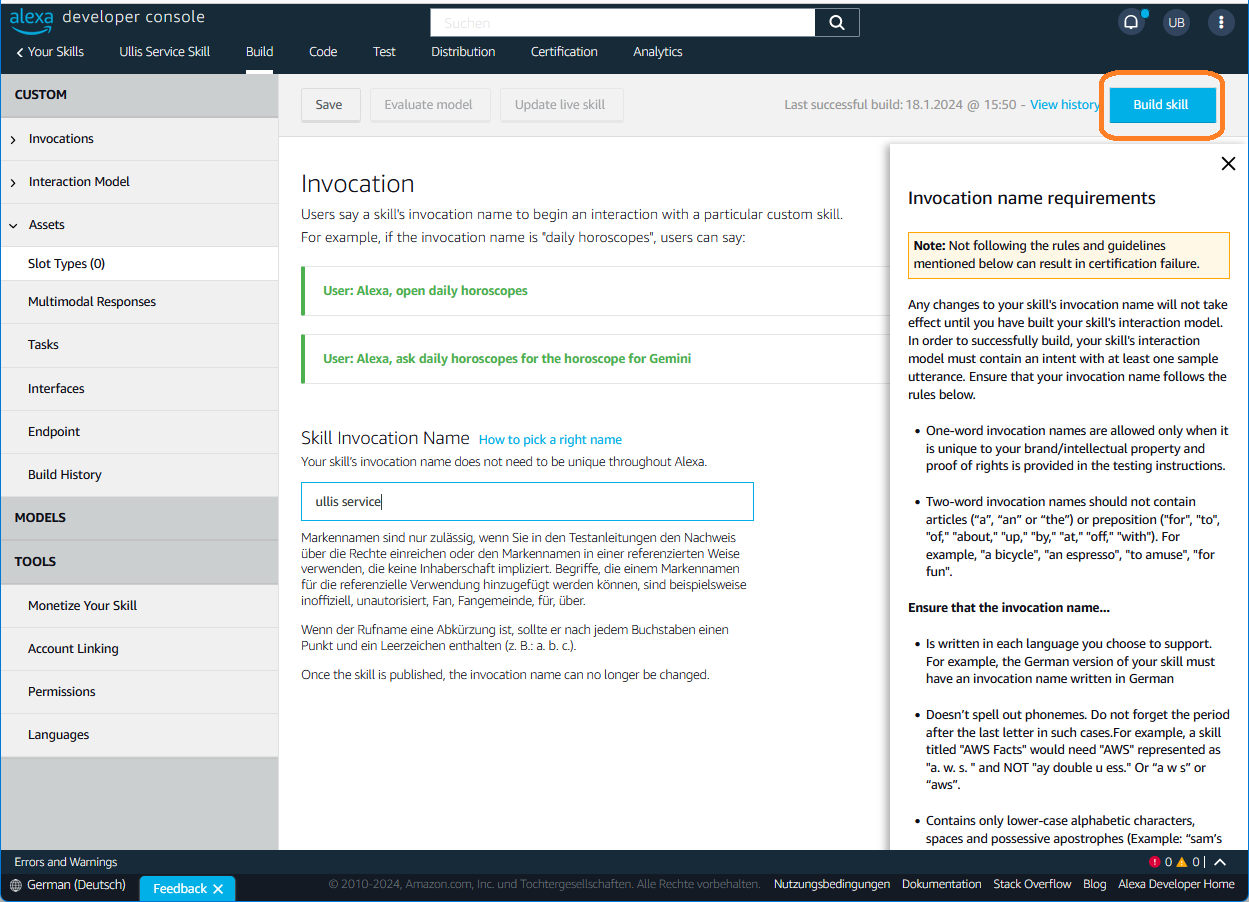Click the search magnifier button

837,22
